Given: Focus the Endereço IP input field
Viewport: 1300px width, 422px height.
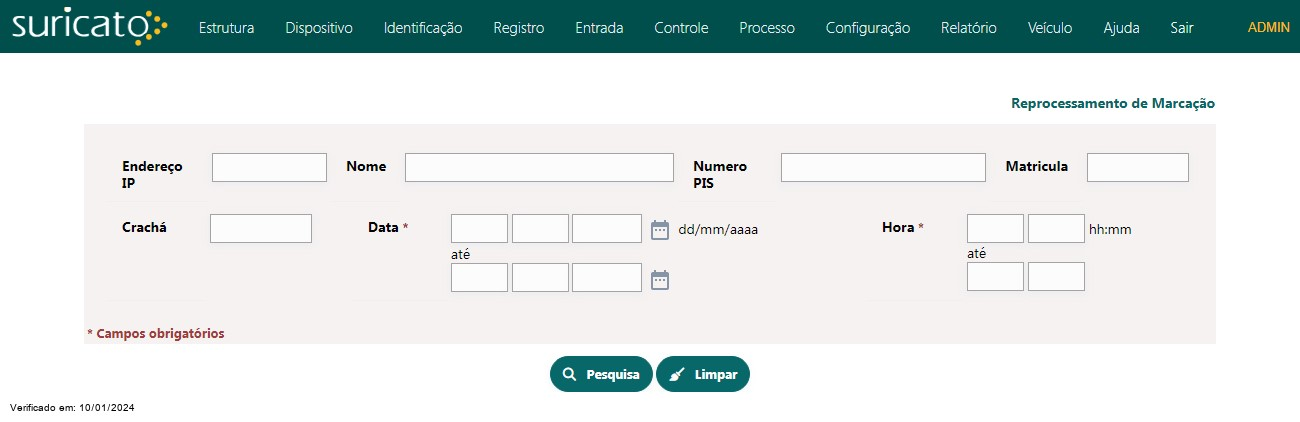Looking at the screenshot, I should pyautogui.click(x=270, y=167).
